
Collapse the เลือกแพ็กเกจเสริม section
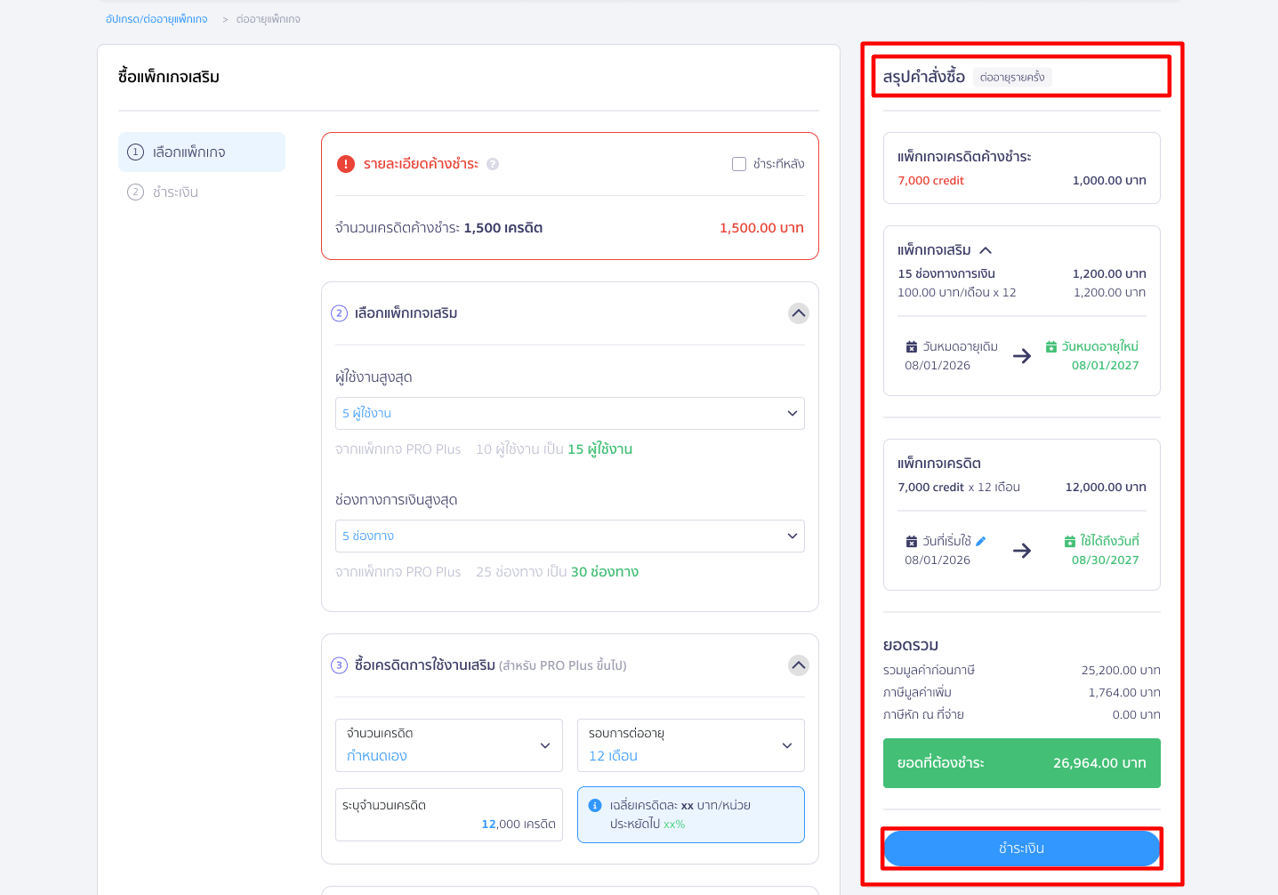[x=798, y=313]
